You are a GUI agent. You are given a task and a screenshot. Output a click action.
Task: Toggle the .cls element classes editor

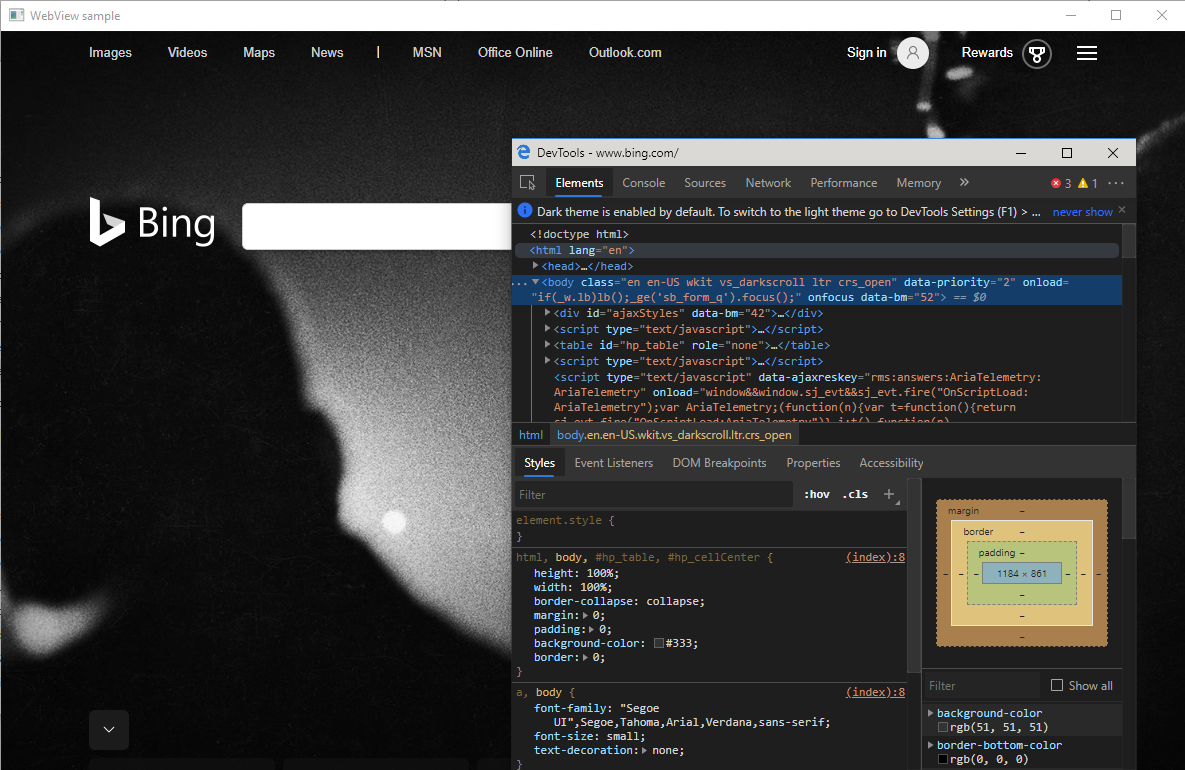tap(855, 493)
